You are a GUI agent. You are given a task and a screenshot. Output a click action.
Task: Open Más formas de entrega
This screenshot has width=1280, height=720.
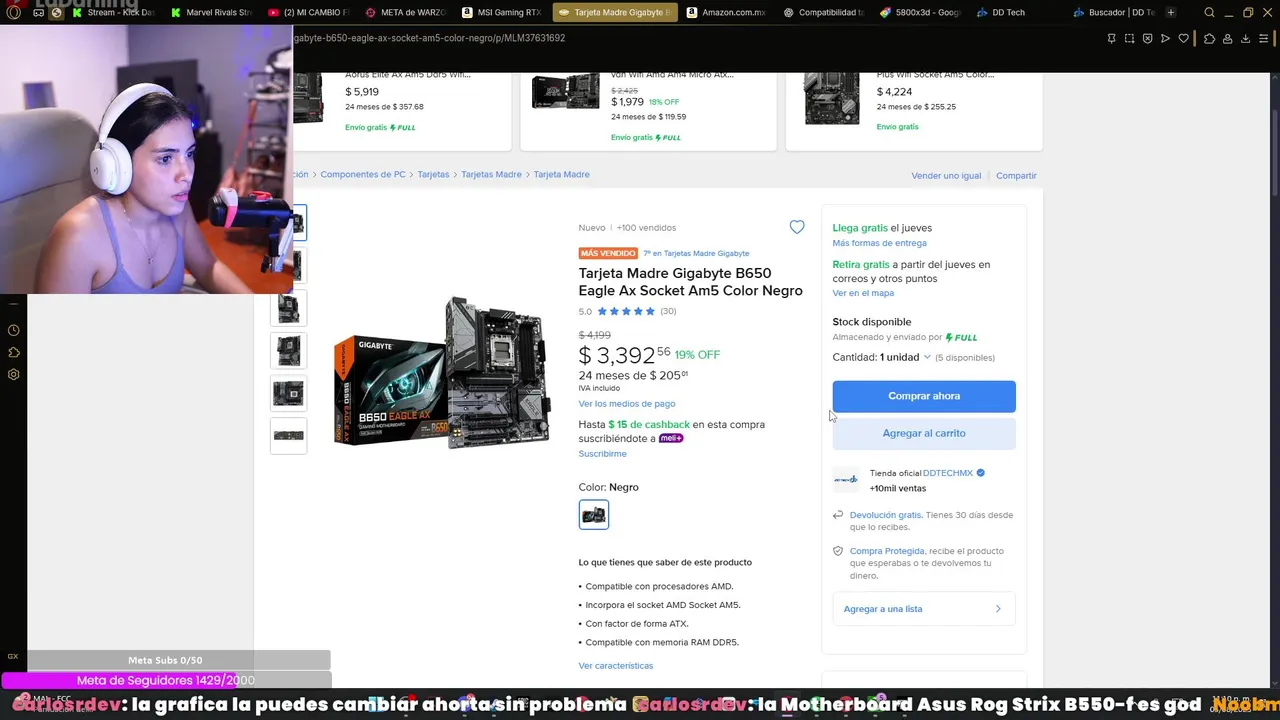[x=879, y=243]
